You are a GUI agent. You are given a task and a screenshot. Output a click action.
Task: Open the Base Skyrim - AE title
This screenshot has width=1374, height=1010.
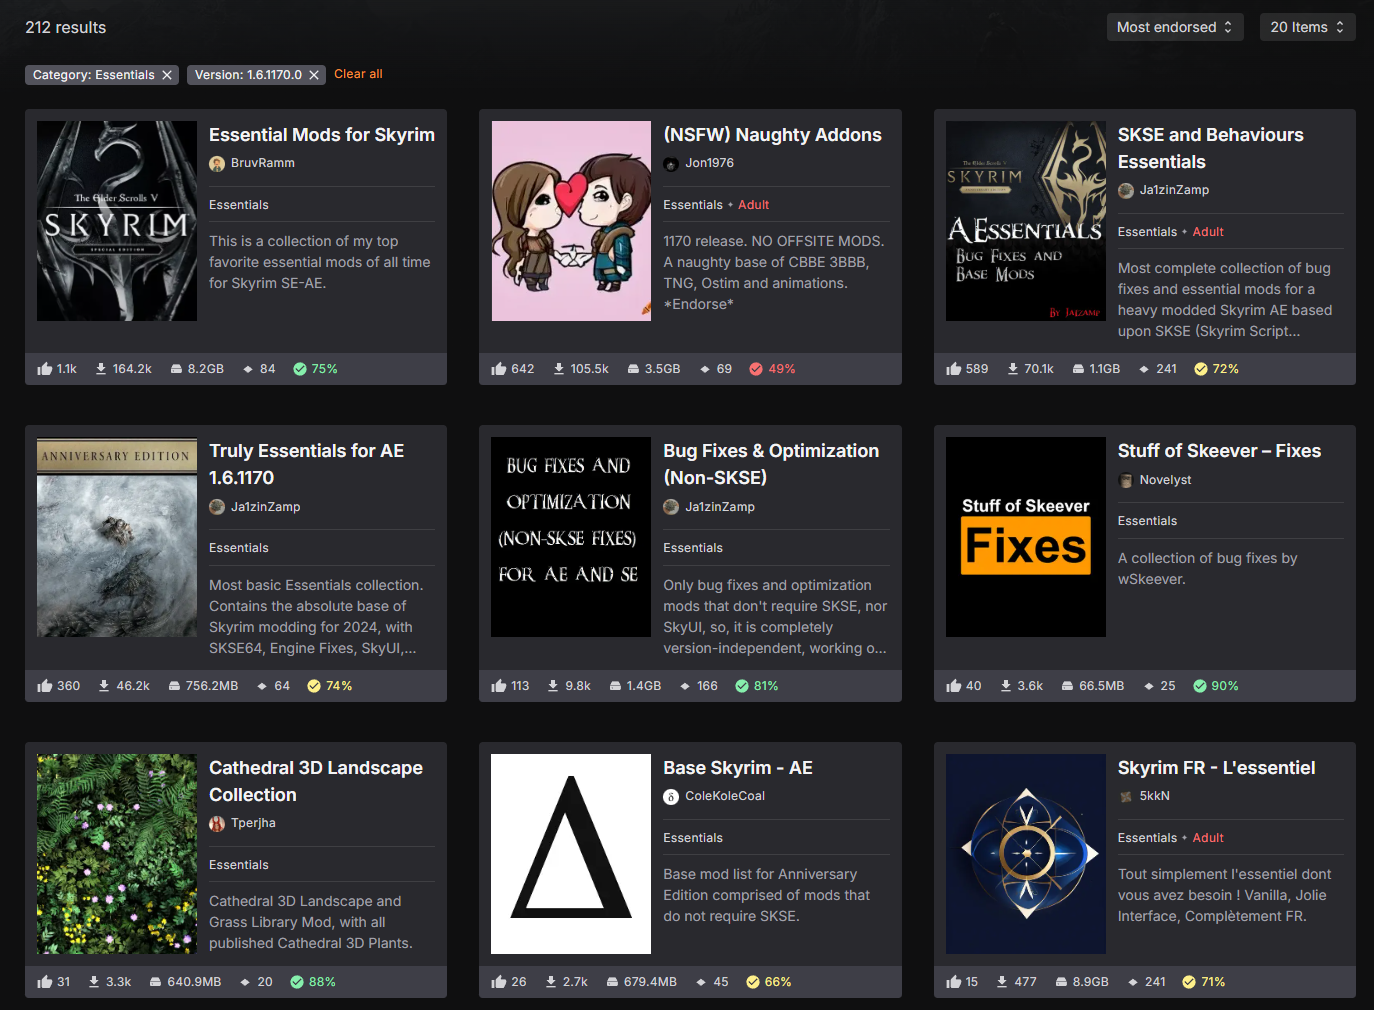click(x=738, y=768)
